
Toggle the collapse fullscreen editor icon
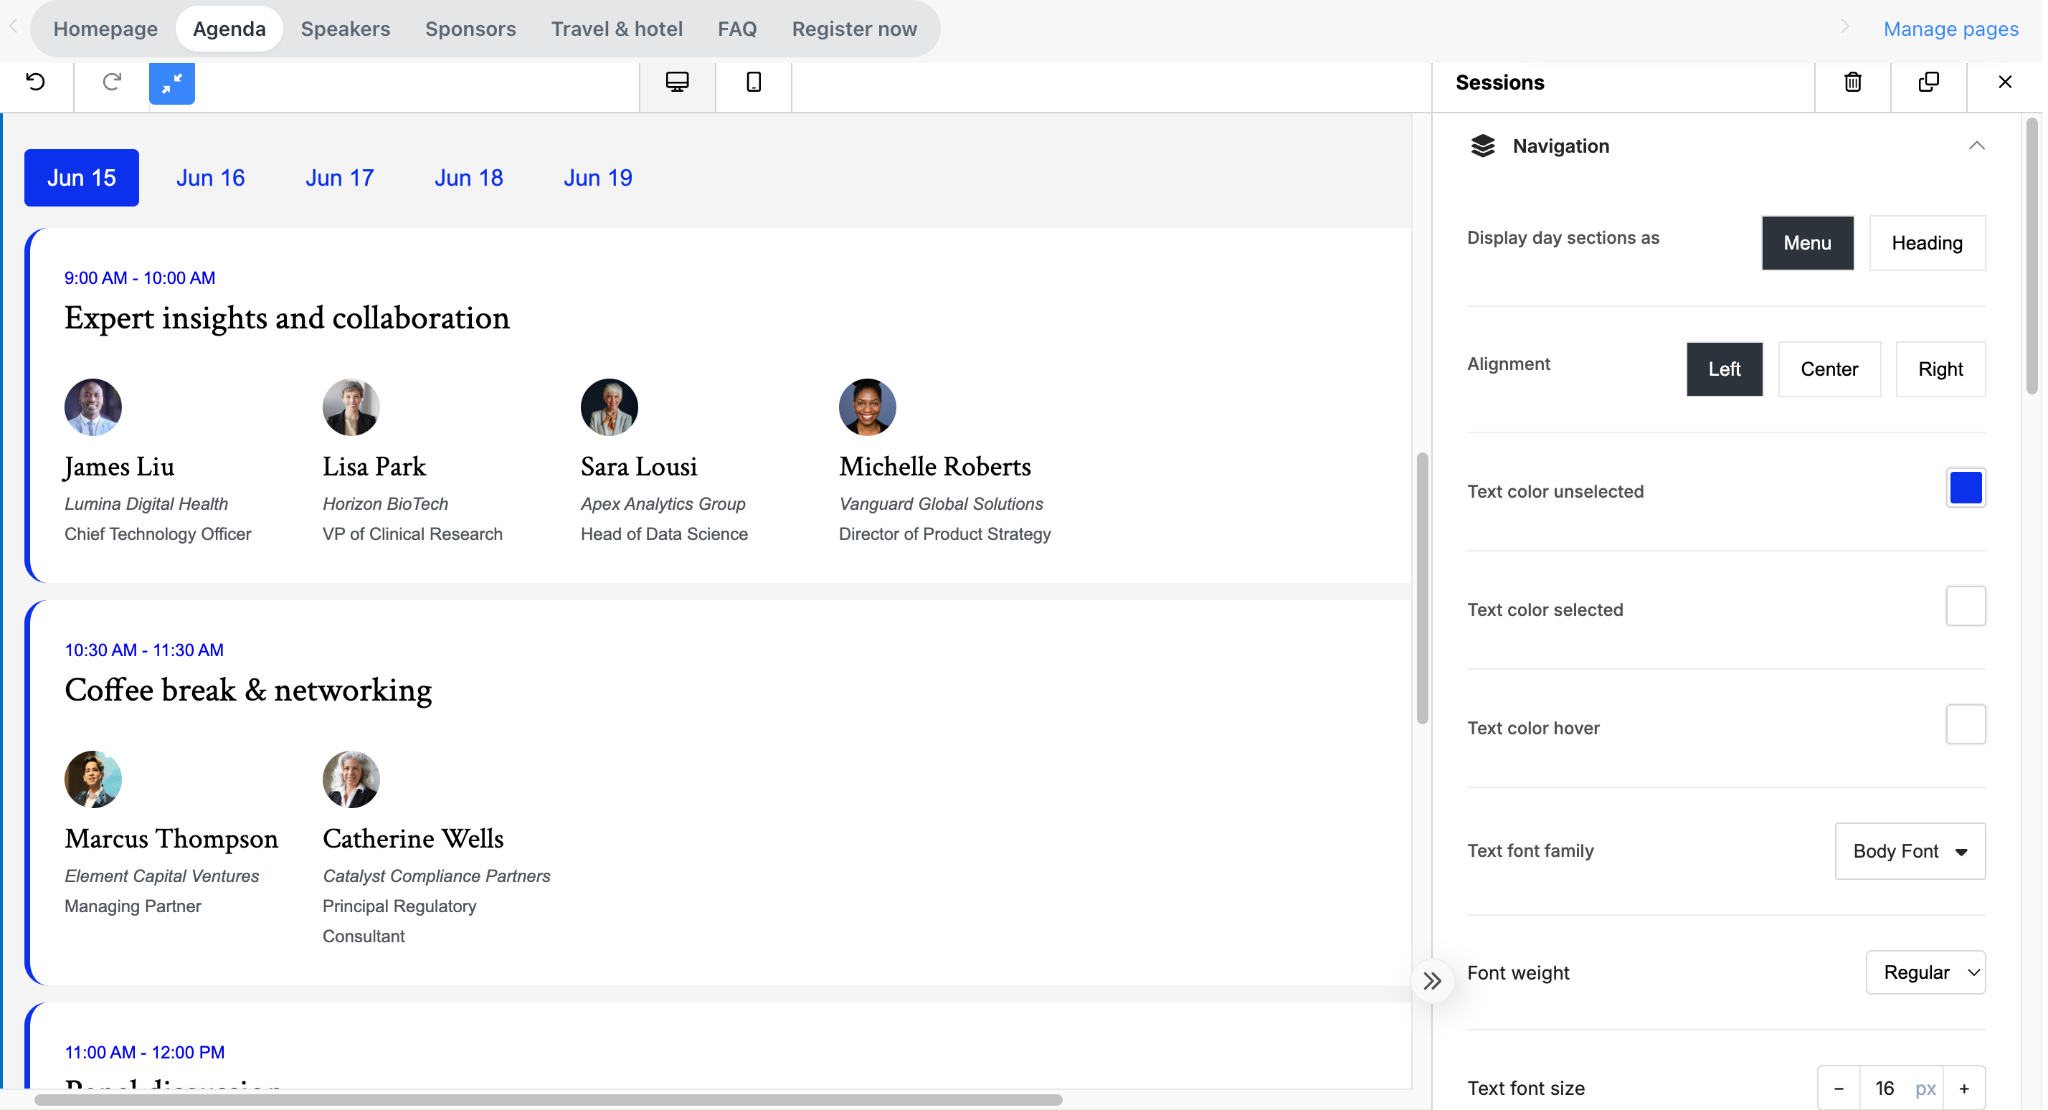point(172,83)
